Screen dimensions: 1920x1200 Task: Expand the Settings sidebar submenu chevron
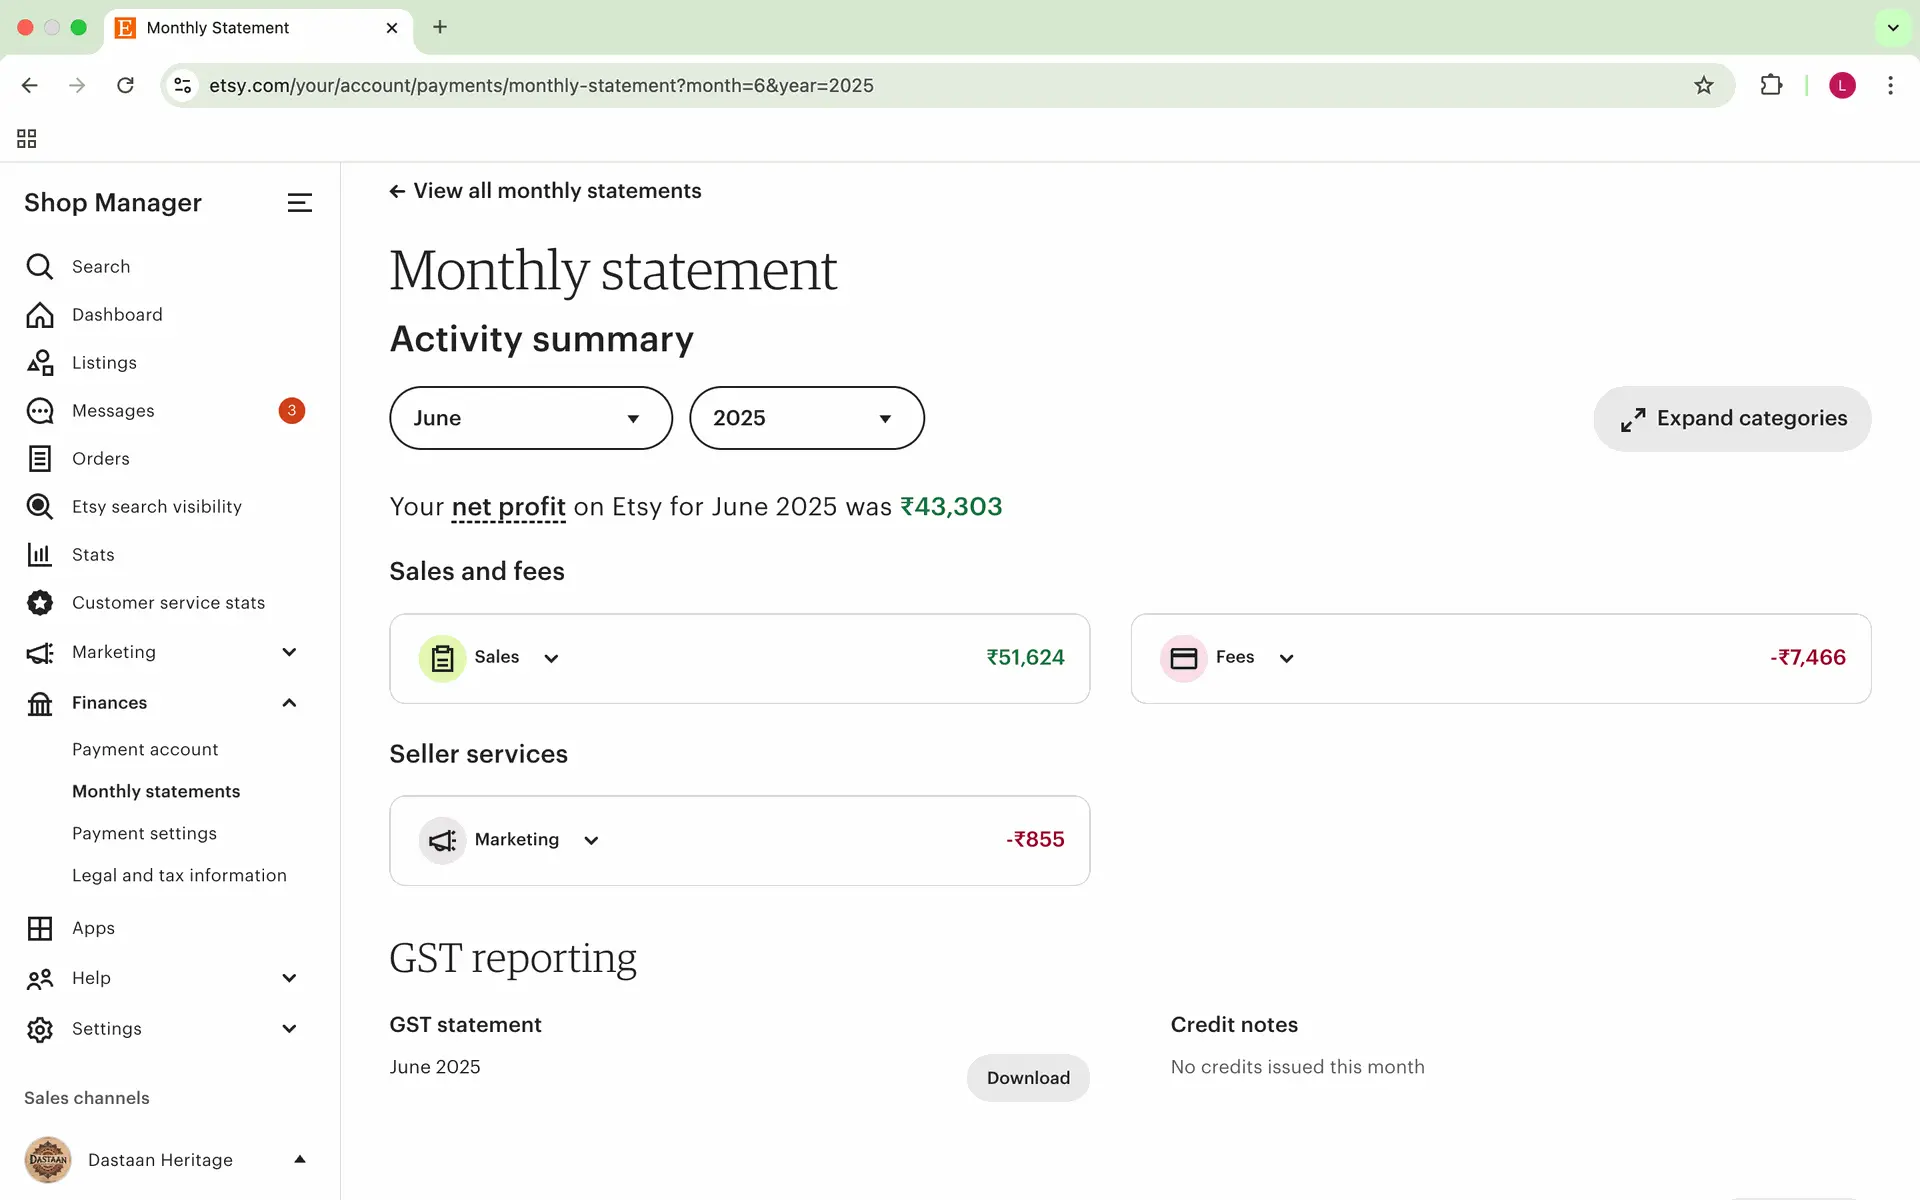pos(289,1029)
